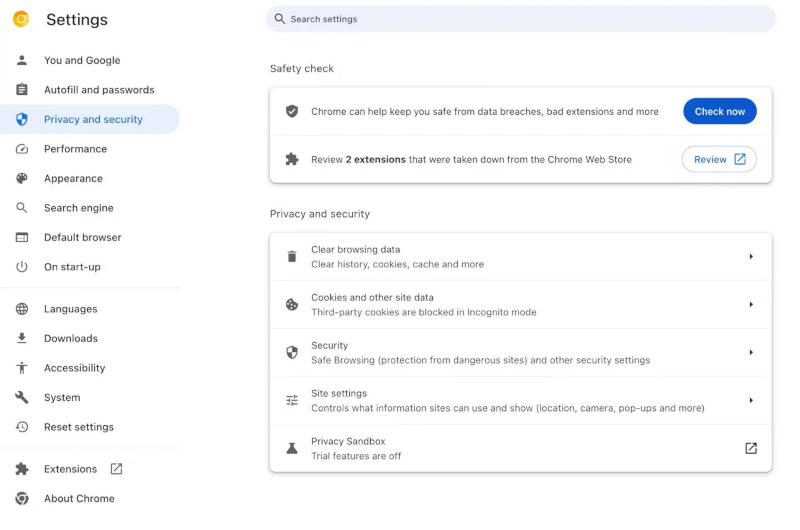Expand the Clear browsing data arrow
This screenshot has width=800, height=530.
[x=751, y=257]
